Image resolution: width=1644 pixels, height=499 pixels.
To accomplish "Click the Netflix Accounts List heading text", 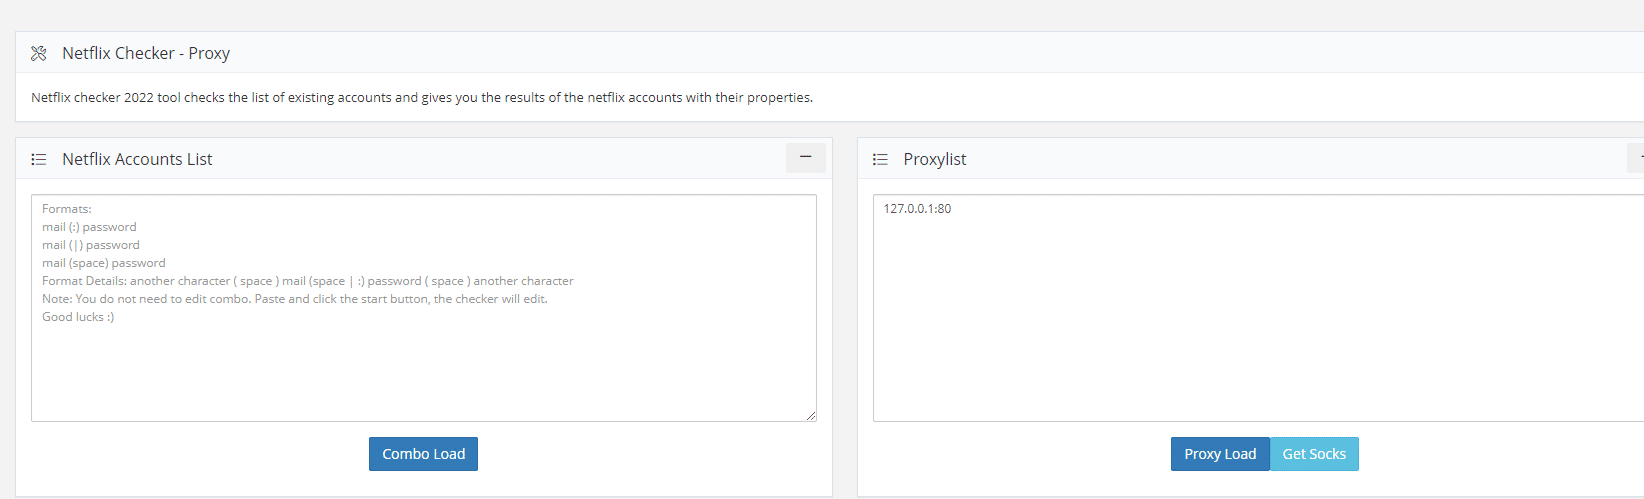I will click(137, 159).
